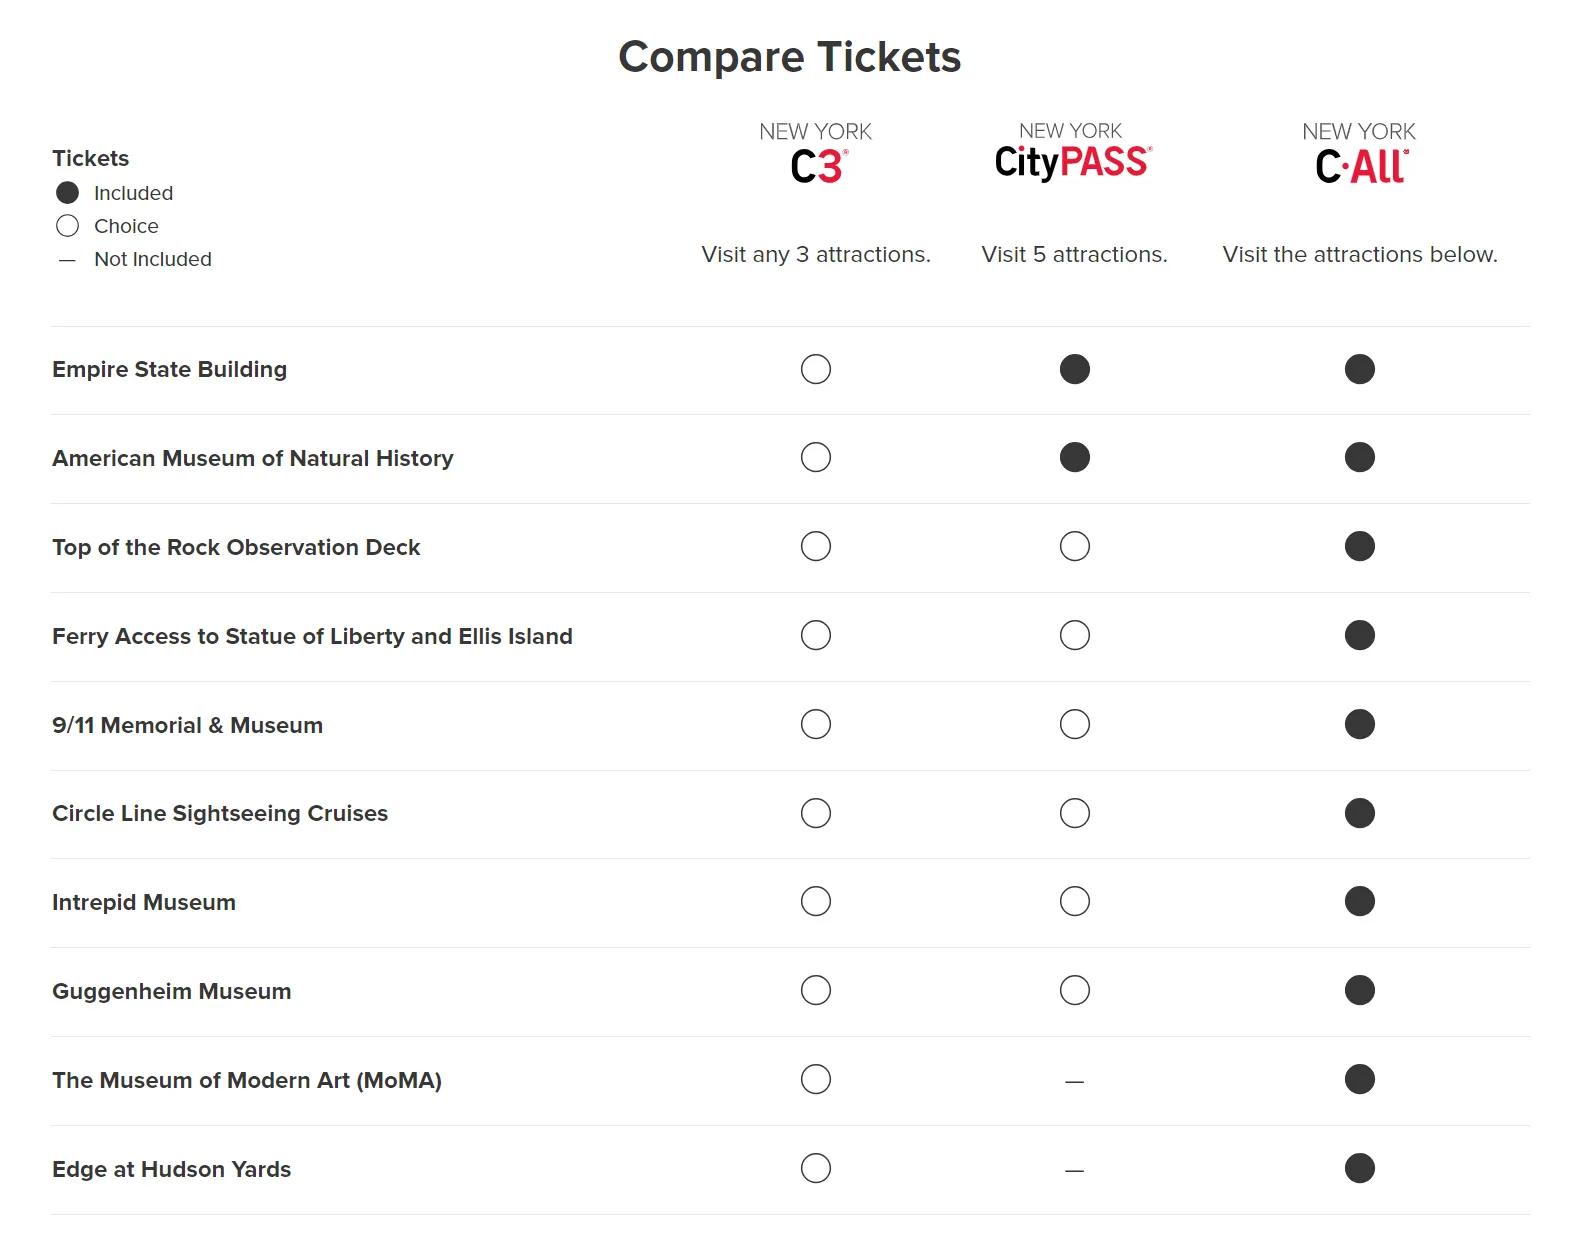Click the filled Included legend circle

(68, 193)
